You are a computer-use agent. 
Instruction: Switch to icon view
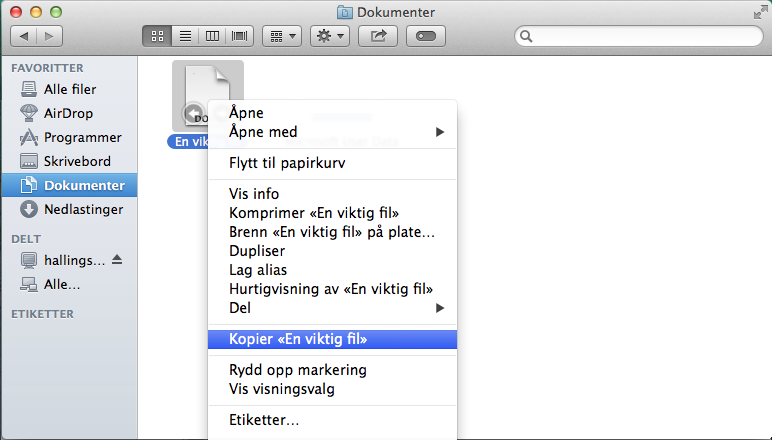(157, 36)
